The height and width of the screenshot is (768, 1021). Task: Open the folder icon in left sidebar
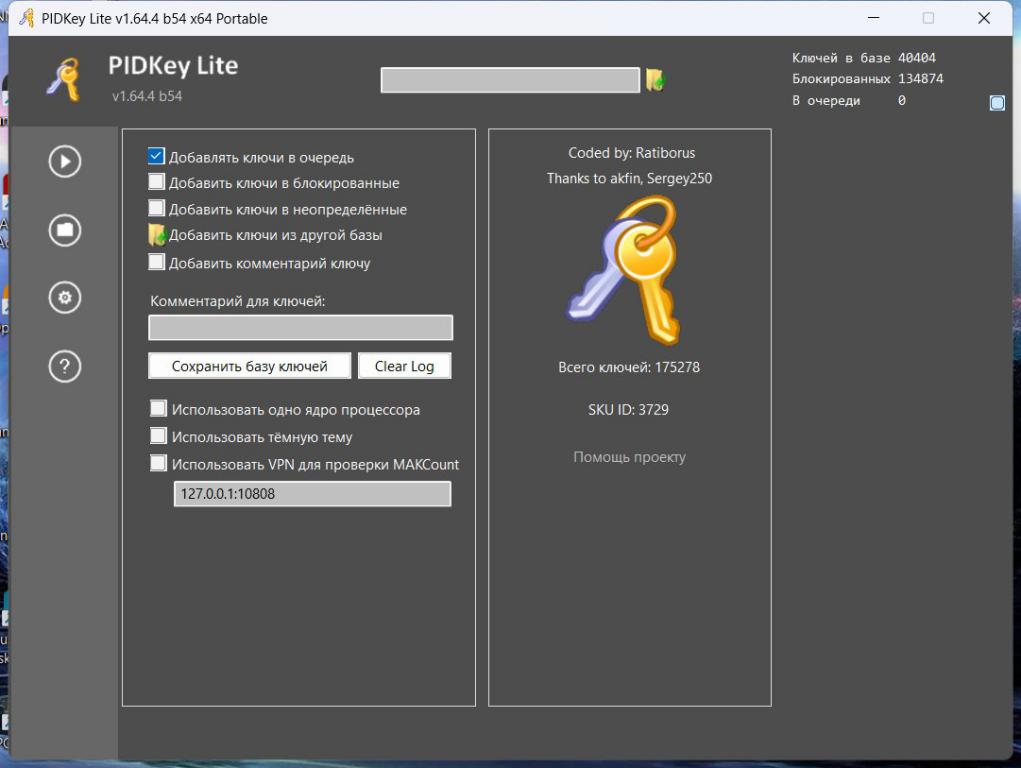point(65,230)
